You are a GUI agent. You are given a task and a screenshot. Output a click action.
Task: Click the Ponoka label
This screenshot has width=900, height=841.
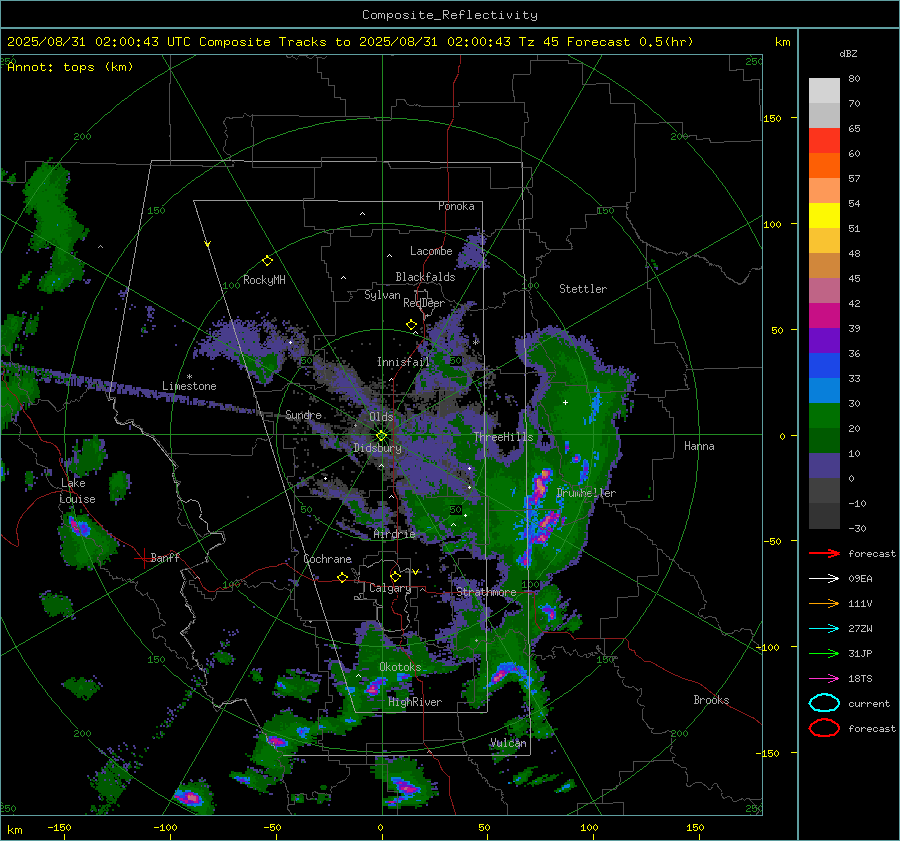click(x=456, y=206)
